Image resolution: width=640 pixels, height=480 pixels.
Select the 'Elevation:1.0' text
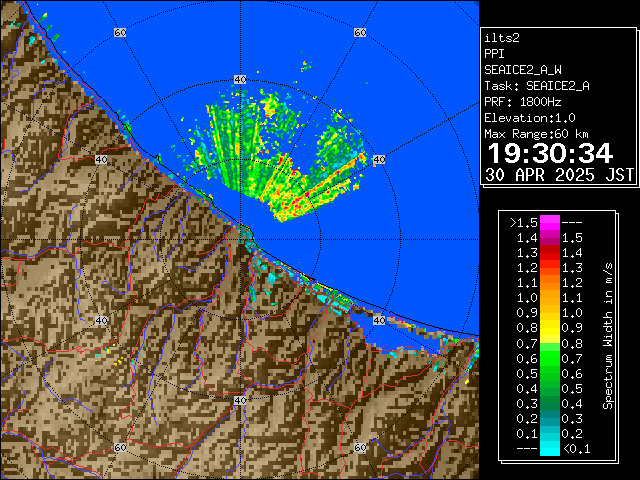530,118
